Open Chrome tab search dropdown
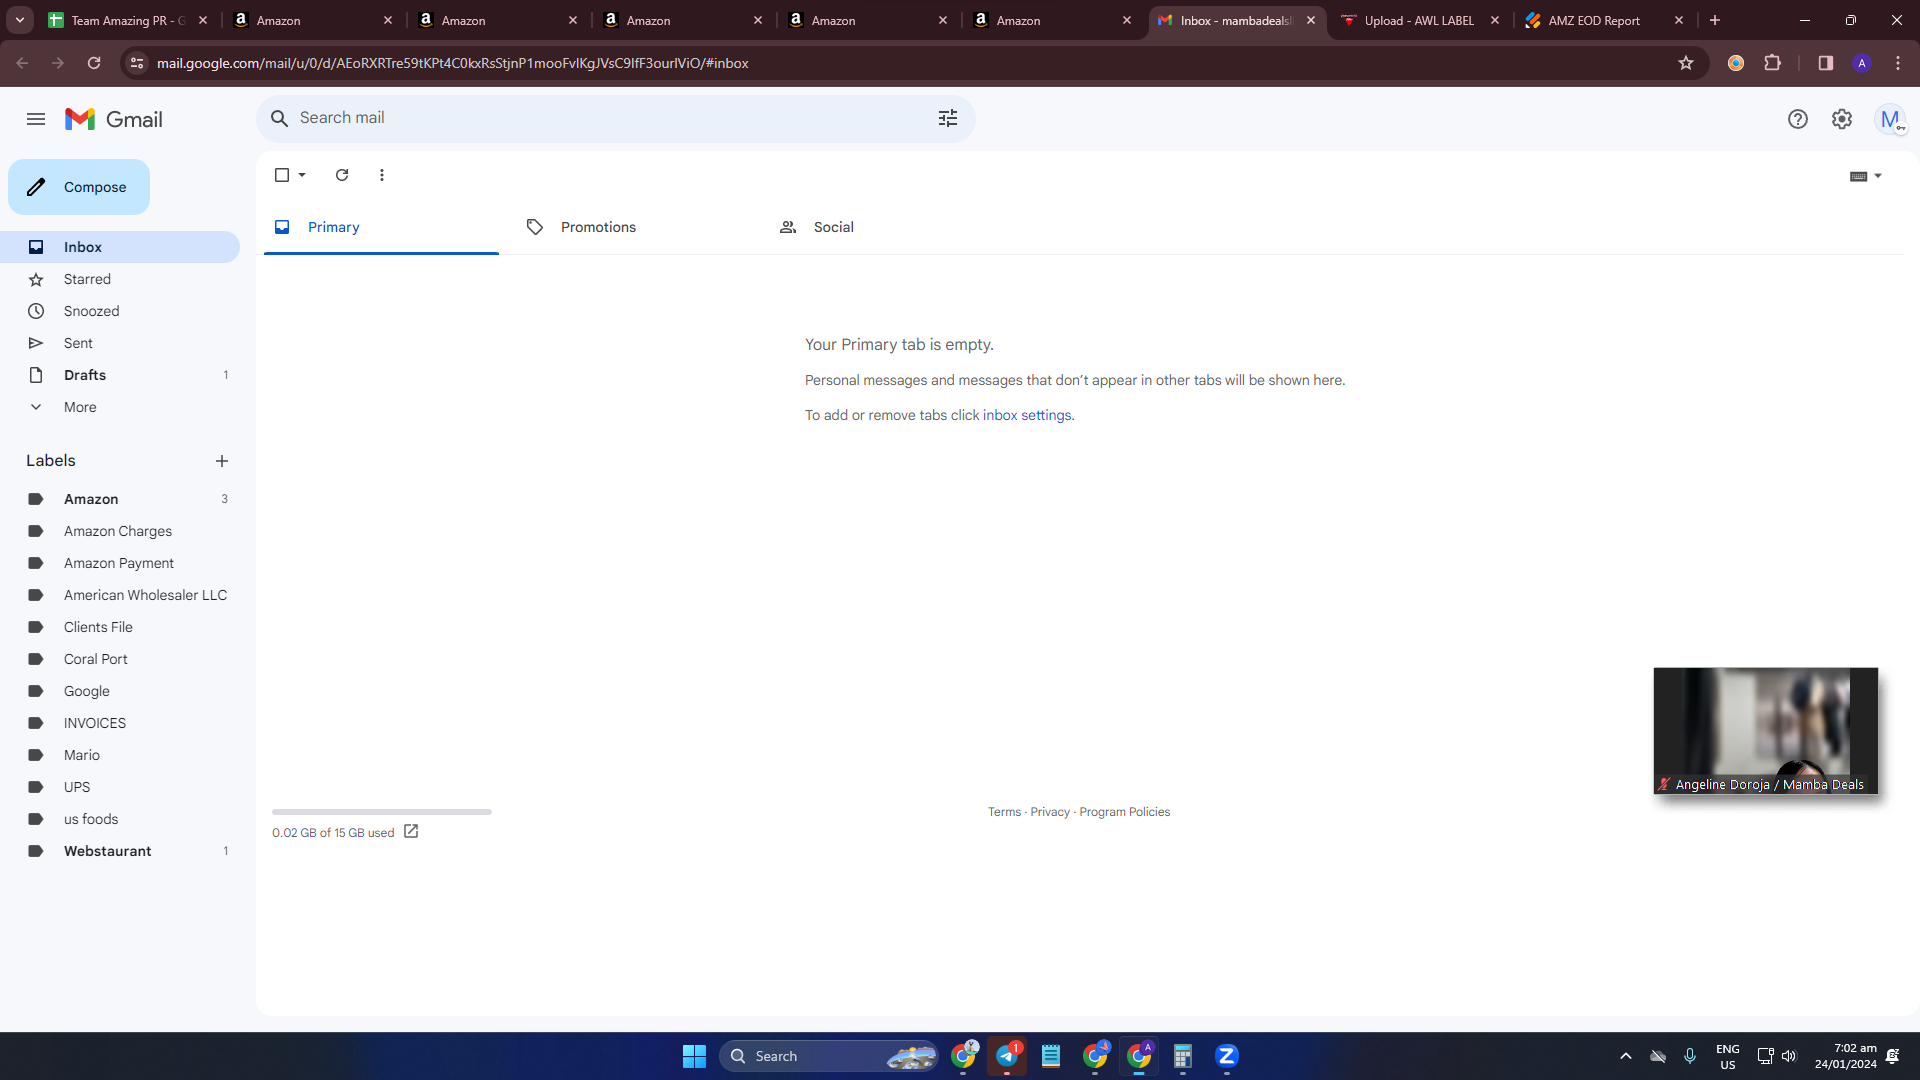Image resolution: width=1920 pixels, height=1080 pixels. coord(20,20)
